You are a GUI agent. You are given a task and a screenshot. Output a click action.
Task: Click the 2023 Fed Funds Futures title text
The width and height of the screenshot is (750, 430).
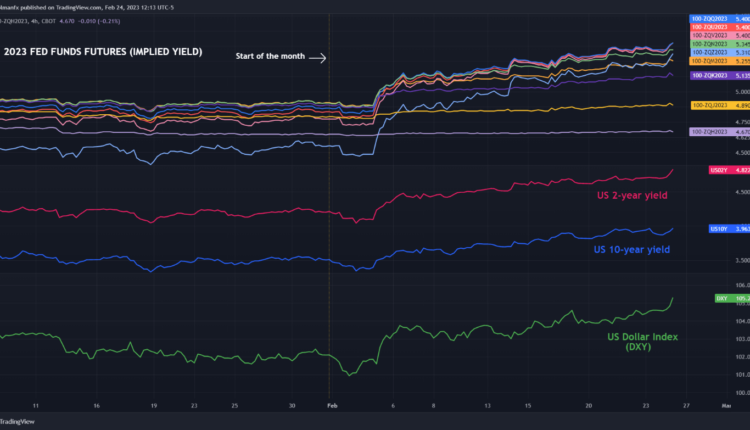100,51
